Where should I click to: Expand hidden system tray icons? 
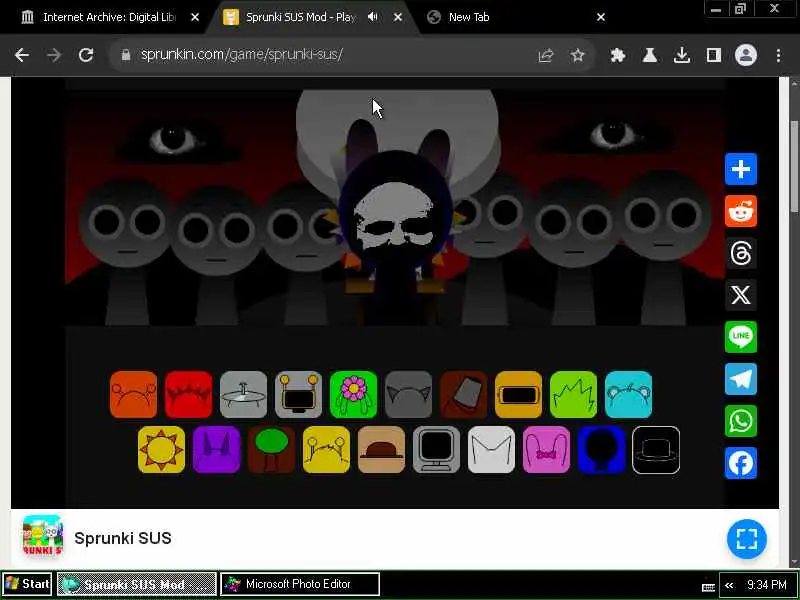(x=729, y=585)
